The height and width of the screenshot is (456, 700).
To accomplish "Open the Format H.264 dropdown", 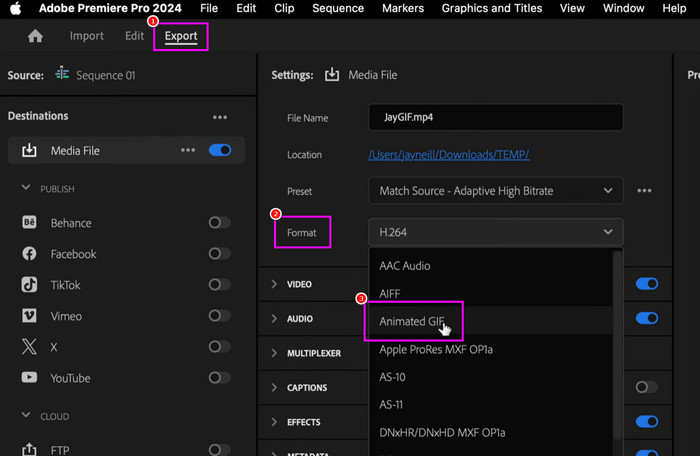I will tap(496, 232).
